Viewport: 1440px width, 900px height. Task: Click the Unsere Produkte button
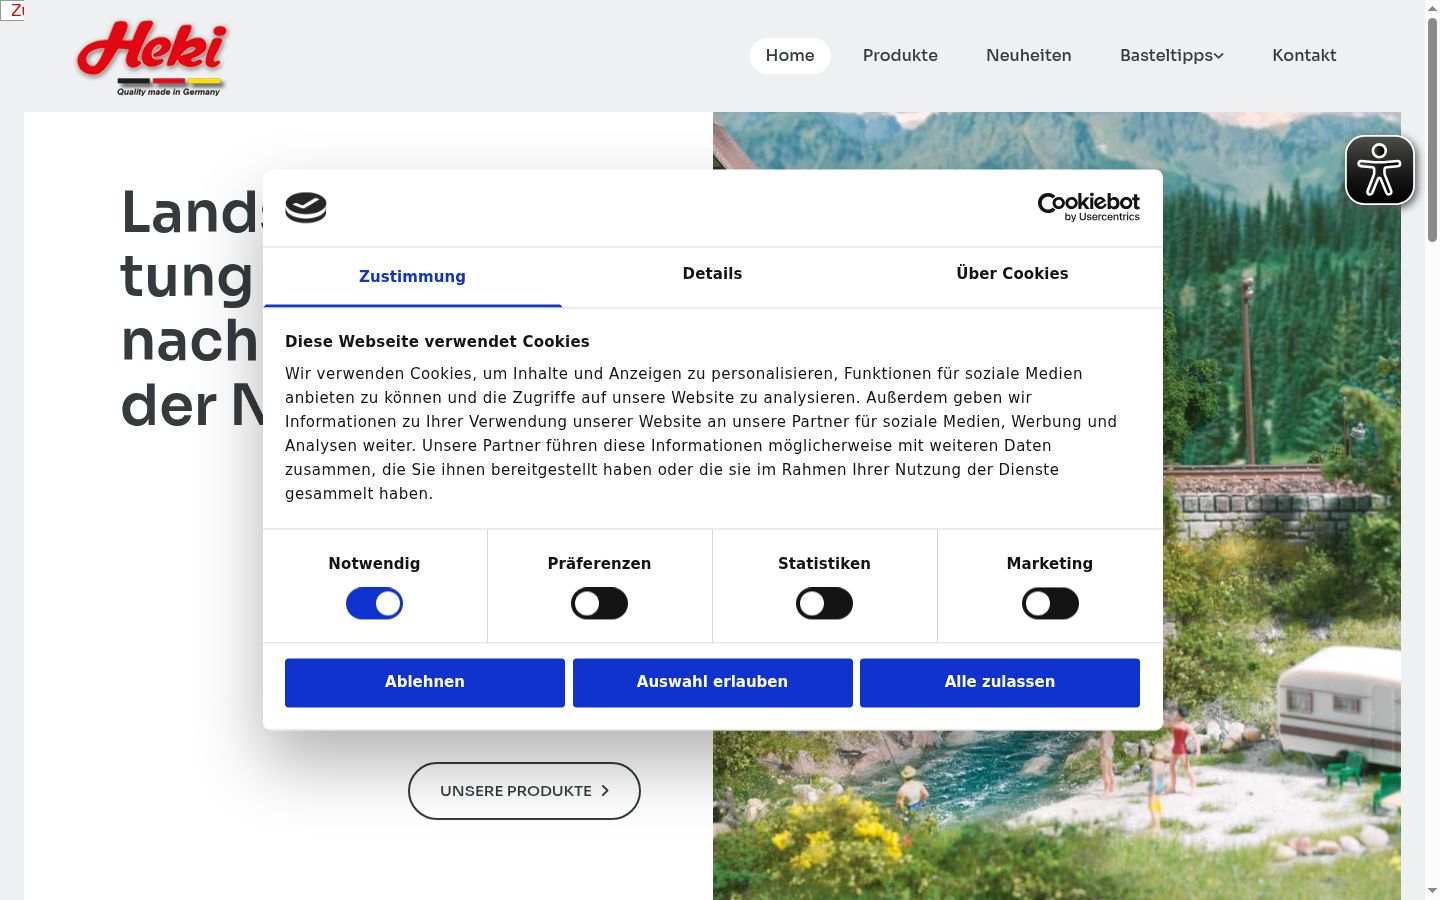click(x=524, y=791)
